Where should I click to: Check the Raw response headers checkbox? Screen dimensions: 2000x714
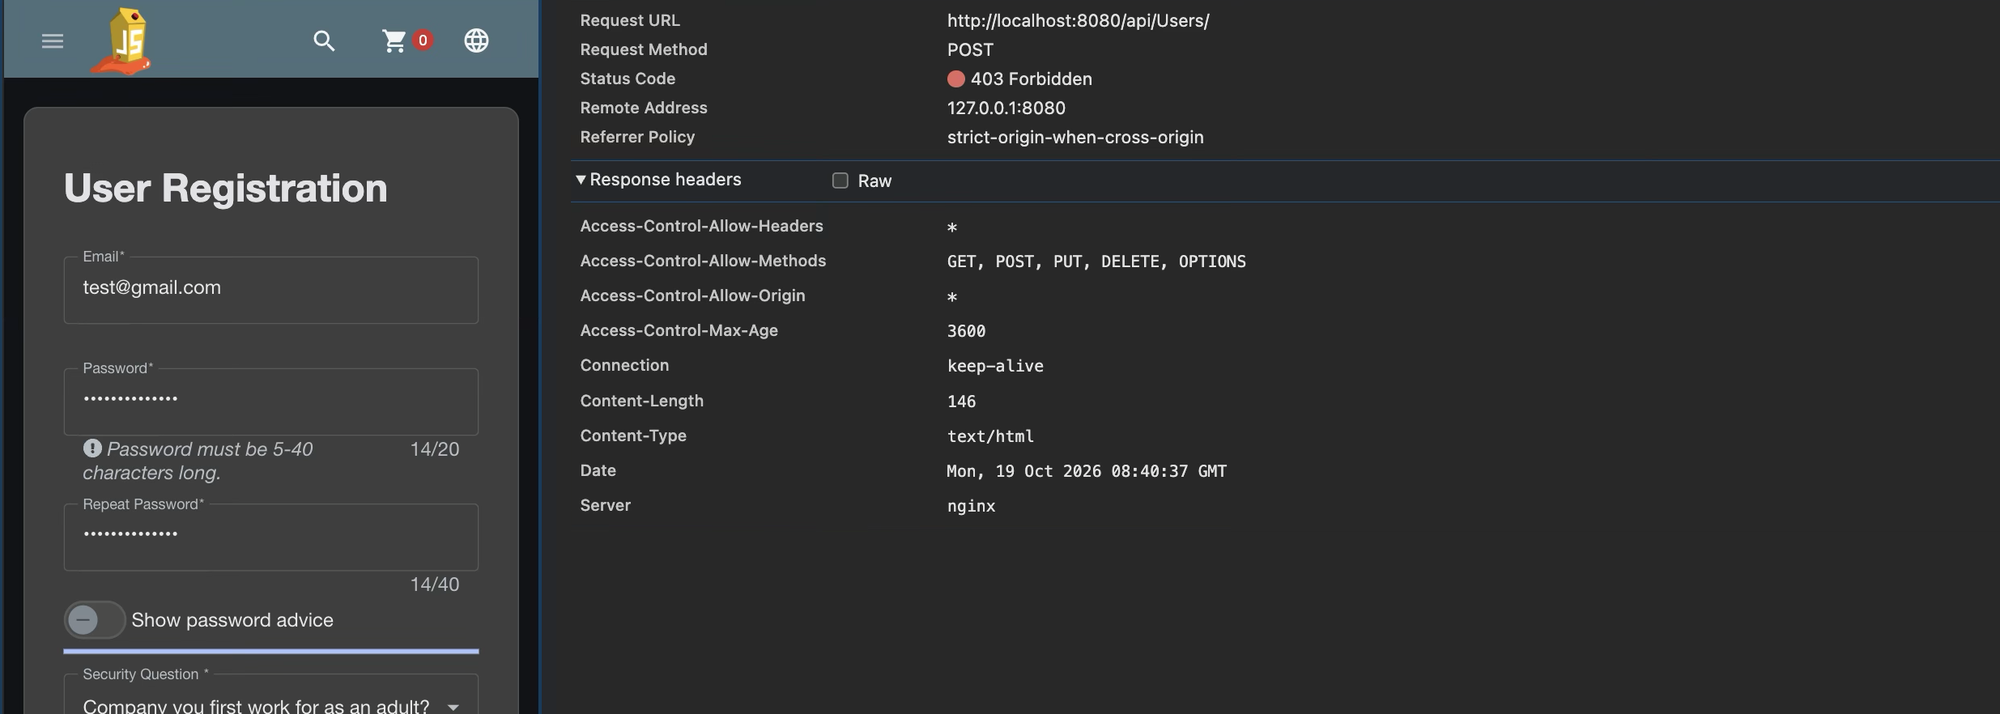[840, 181]
